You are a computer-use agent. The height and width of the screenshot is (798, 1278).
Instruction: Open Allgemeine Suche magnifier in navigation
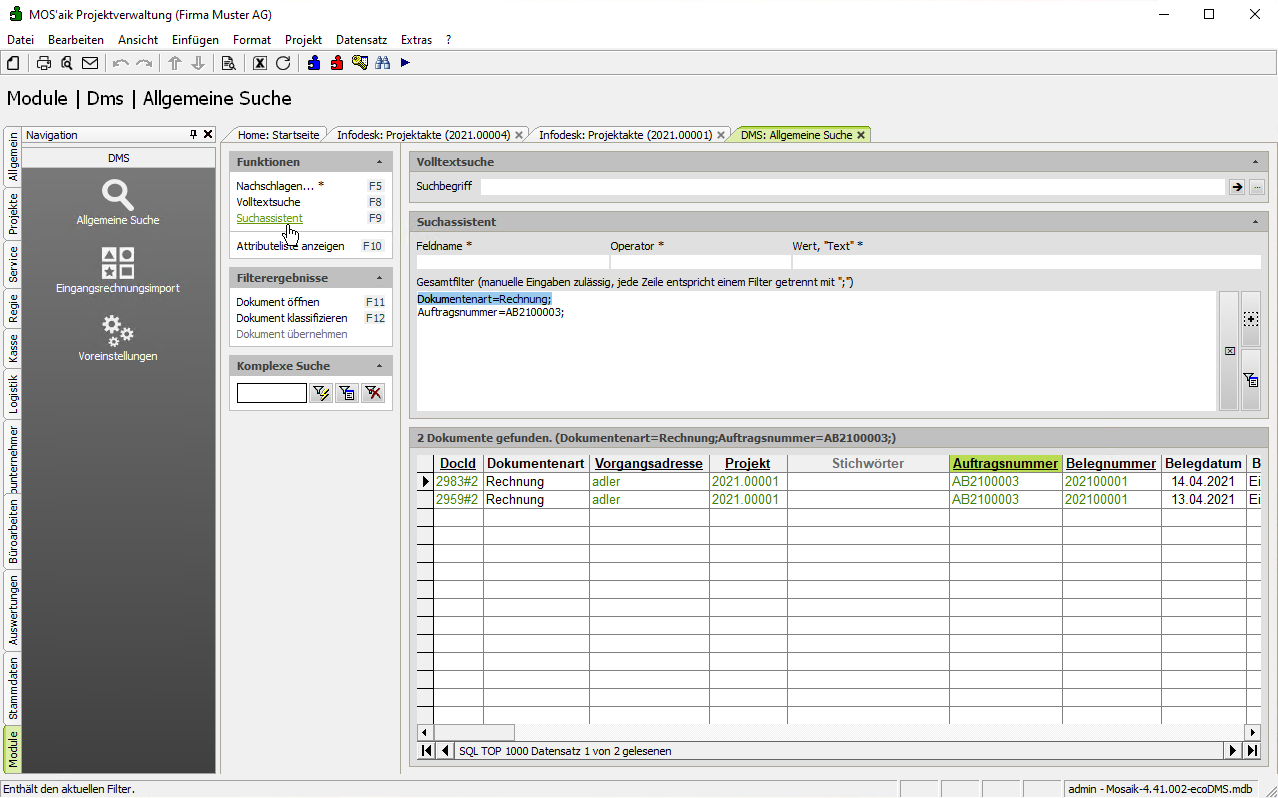(x=118, y=196)
